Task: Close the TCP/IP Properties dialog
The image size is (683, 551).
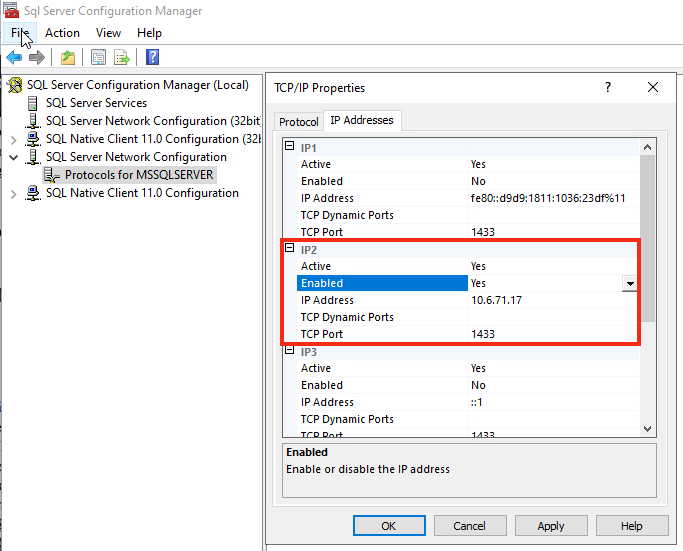Action: pyautogui.click(x=653, y=87)
